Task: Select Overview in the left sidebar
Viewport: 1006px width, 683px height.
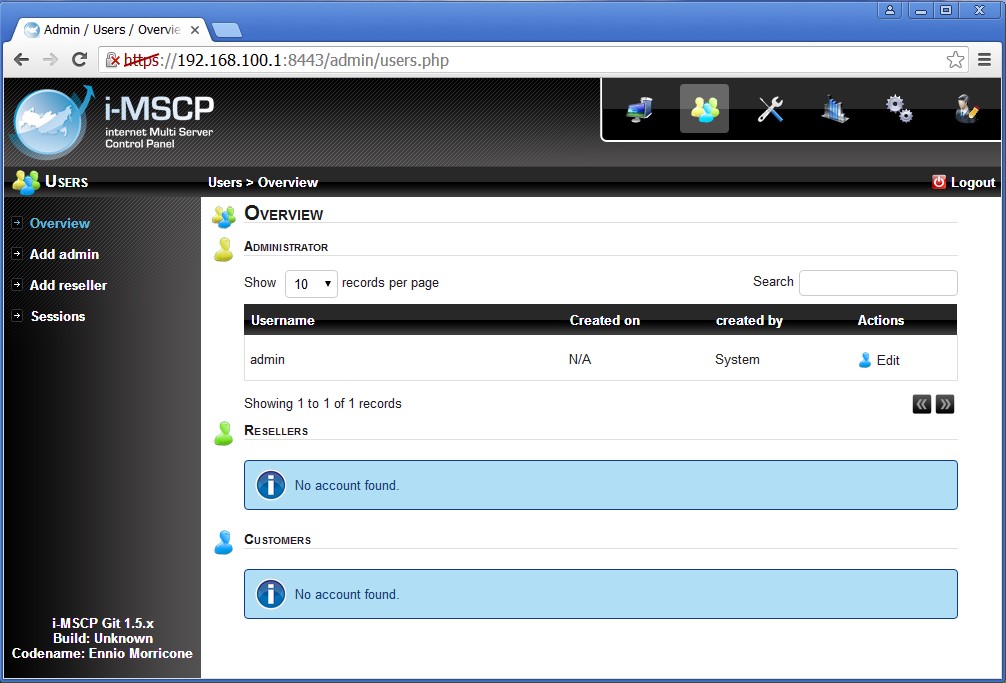Action: (x=59, y=224)
